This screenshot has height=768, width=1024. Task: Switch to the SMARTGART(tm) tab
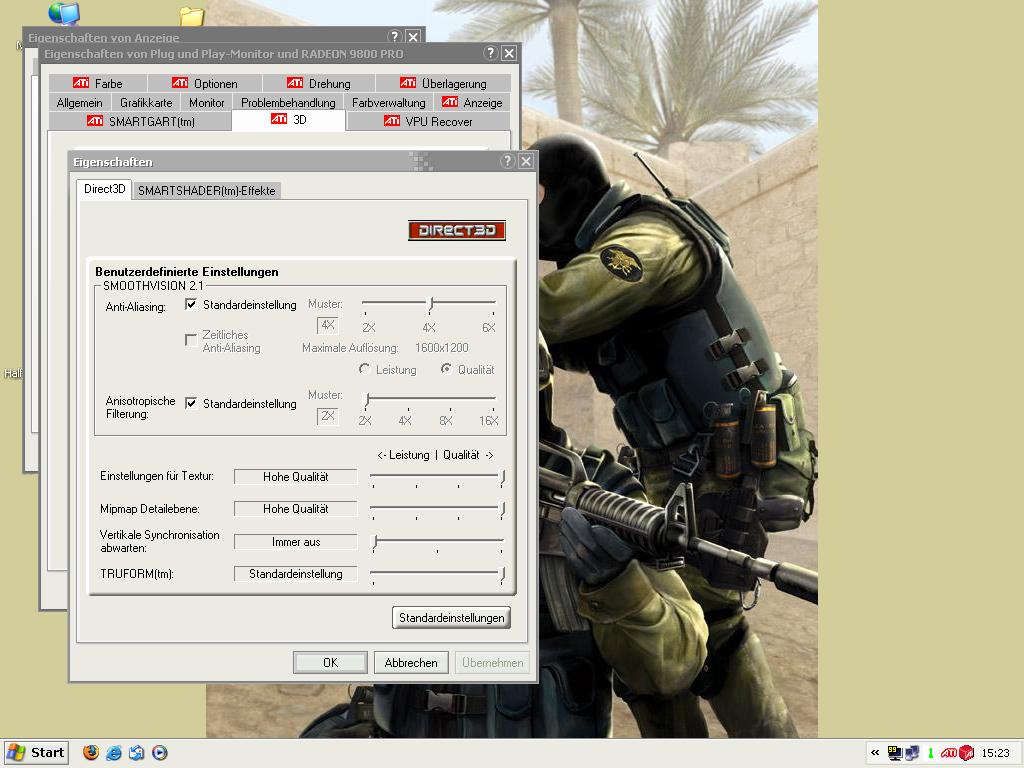tap(140, 121)
